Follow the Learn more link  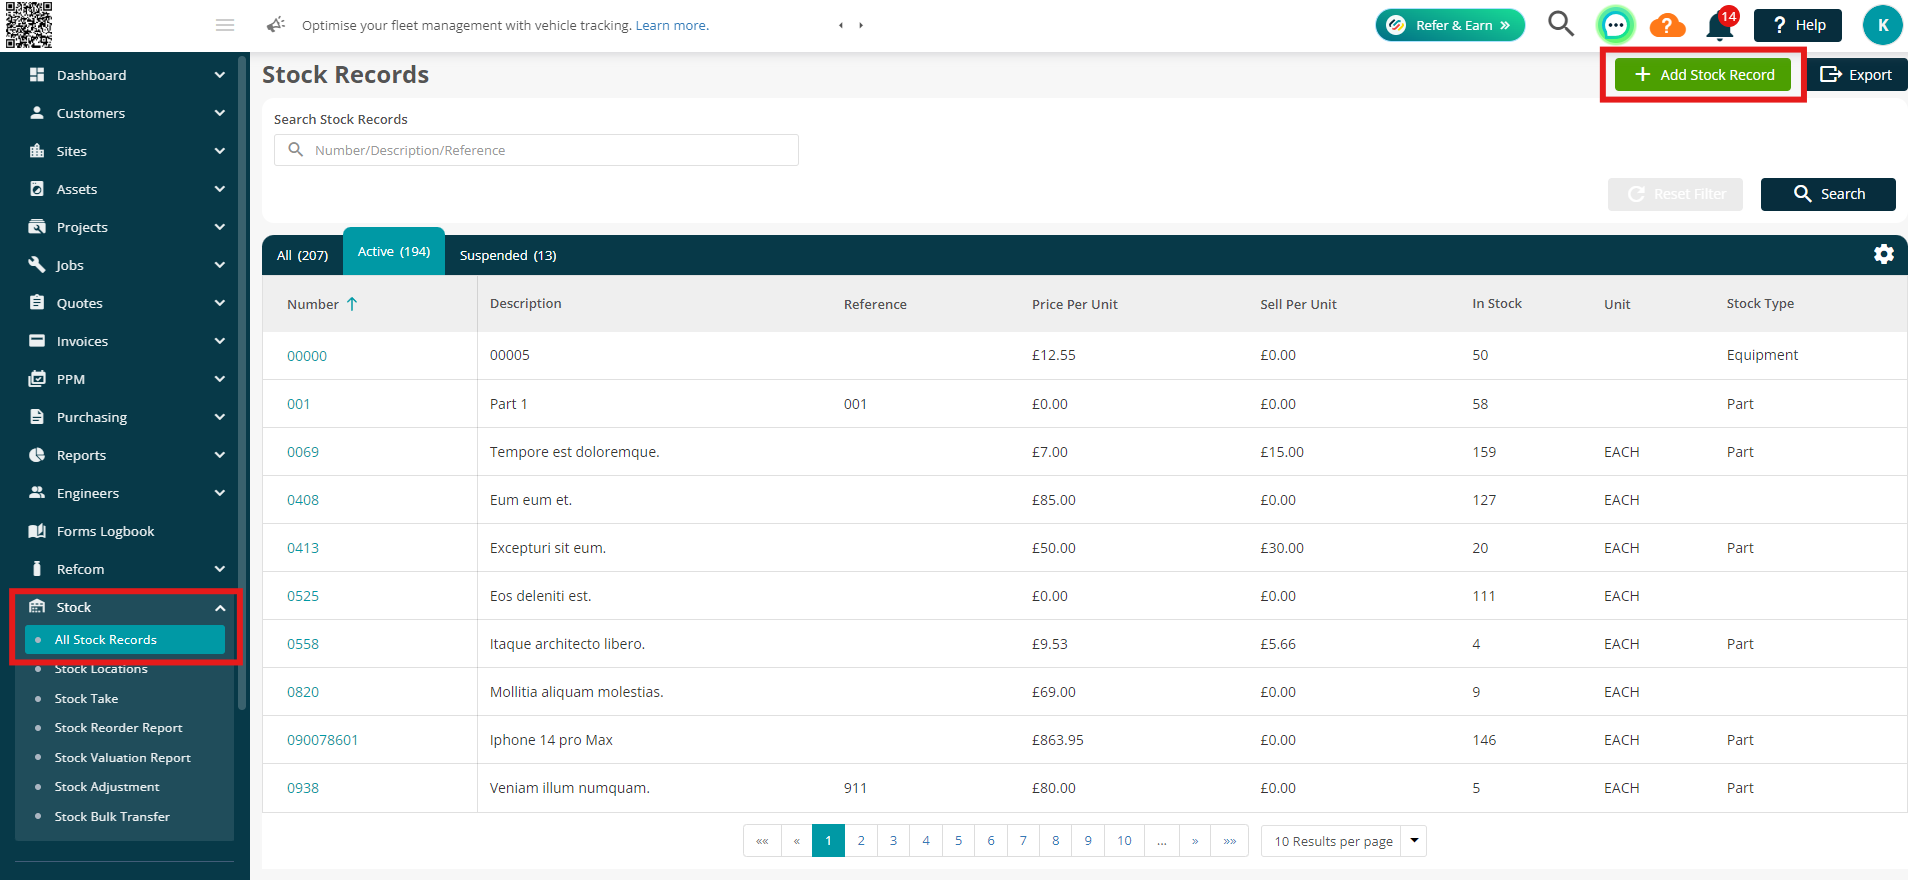tap(672, 25)
